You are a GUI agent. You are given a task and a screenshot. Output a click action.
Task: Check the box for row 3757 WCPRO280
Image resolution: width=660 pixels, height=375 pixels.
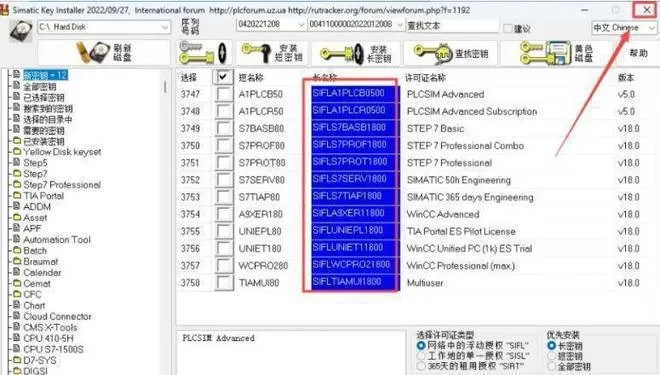point(224,266)
